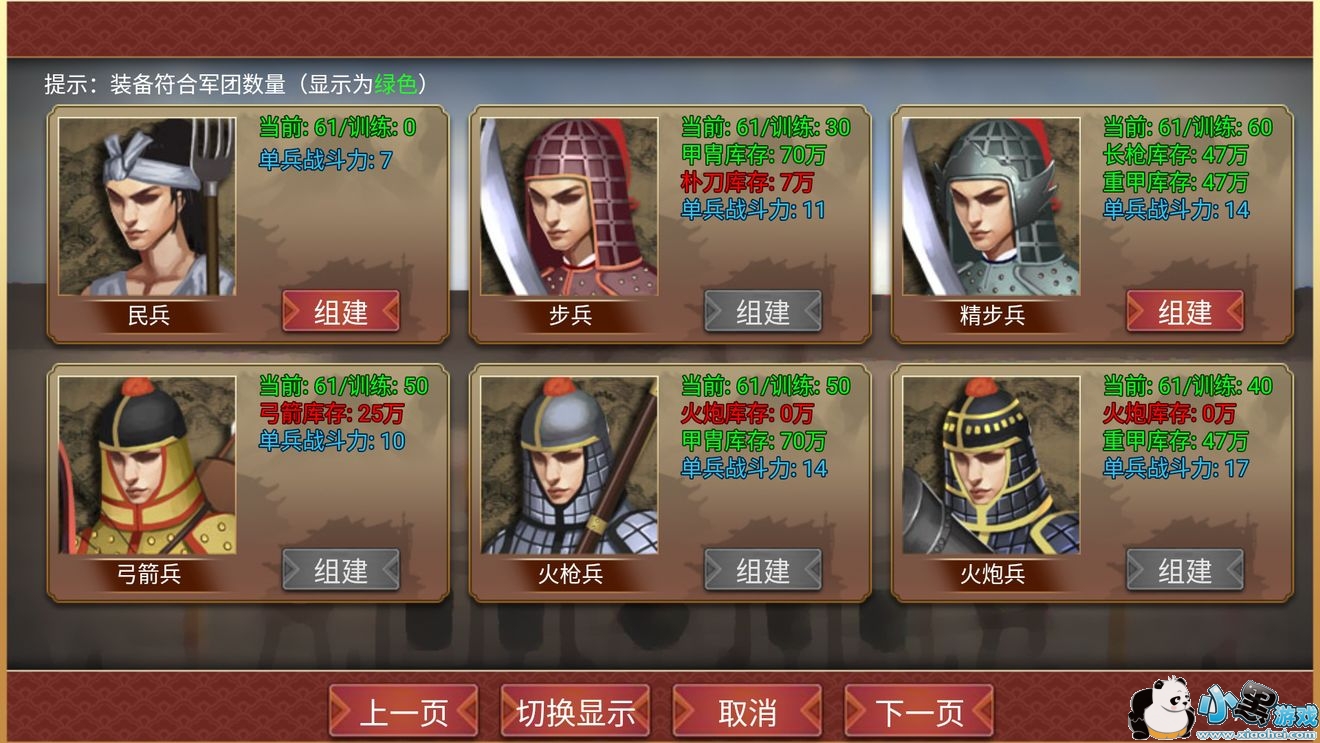Go to previous page with 上一页
Image resolution: width=1320 pixels, height=743 pixels.
[x=403, y=712]
